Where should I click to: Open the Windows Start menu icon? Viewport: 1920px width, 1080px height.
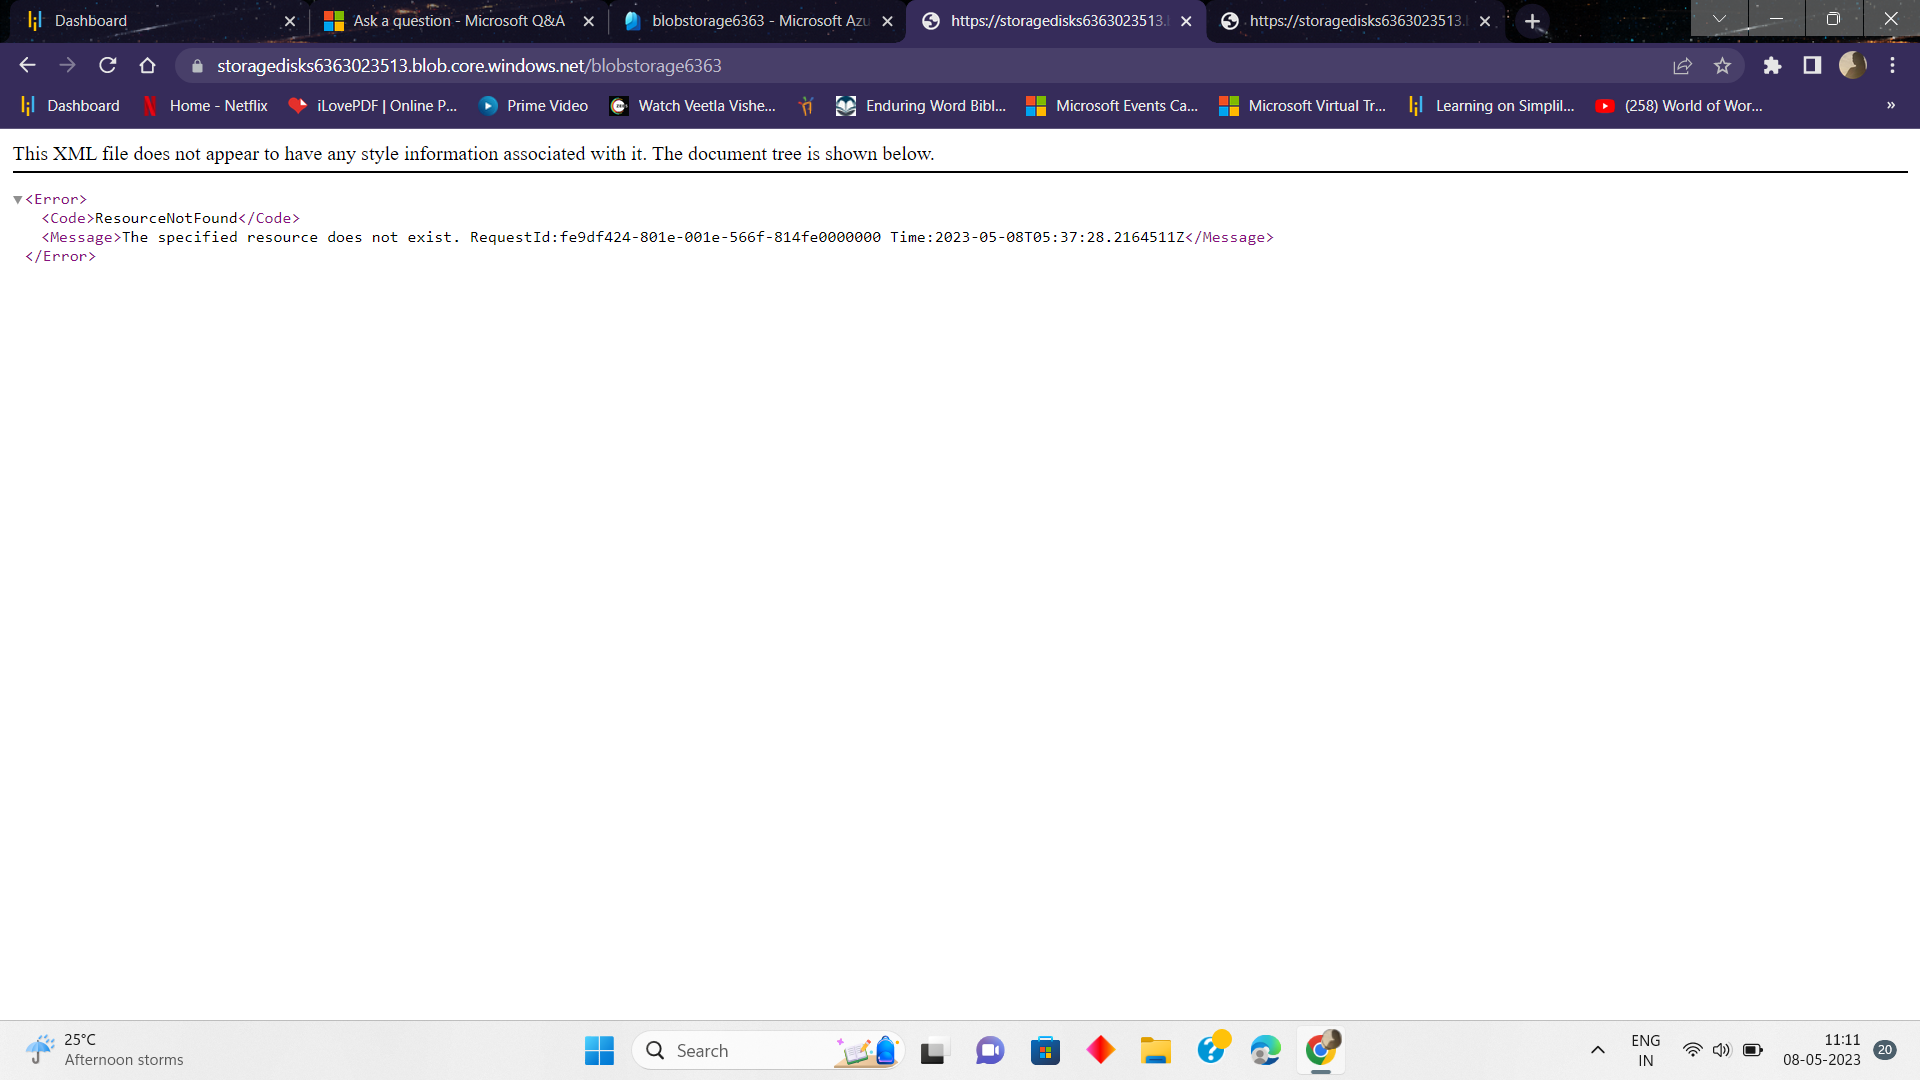pyautogui.click(x=599, y=1050)
